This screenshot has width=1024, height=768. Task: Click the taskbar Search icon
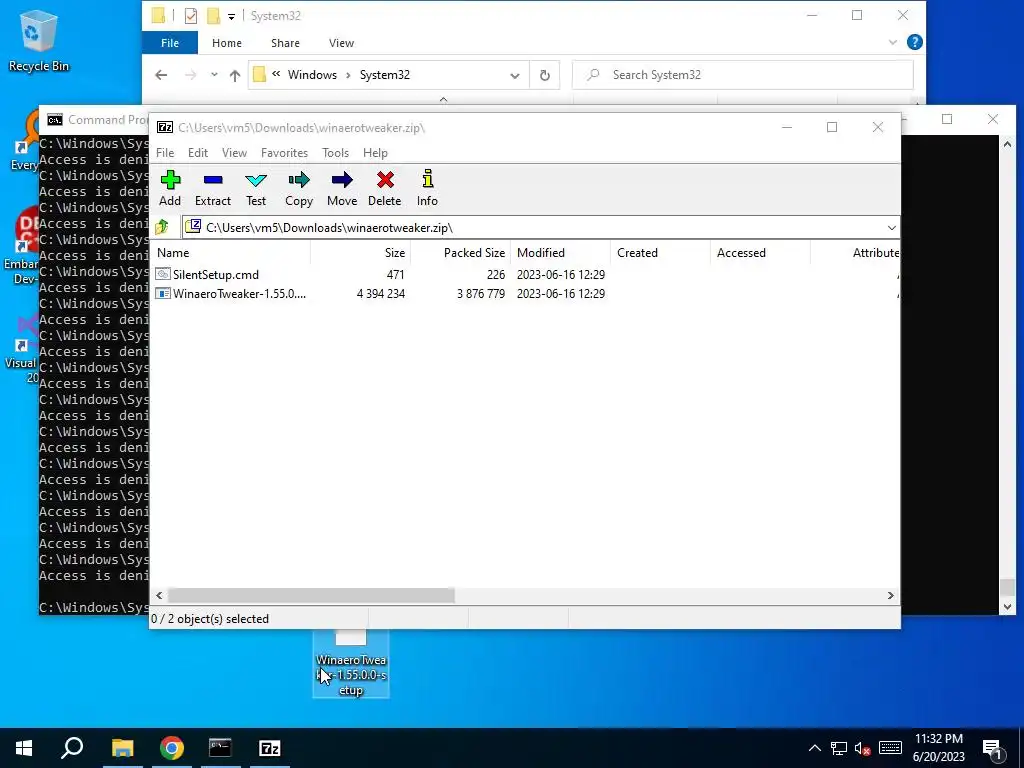pyautogui.click(x=72, y=748)
